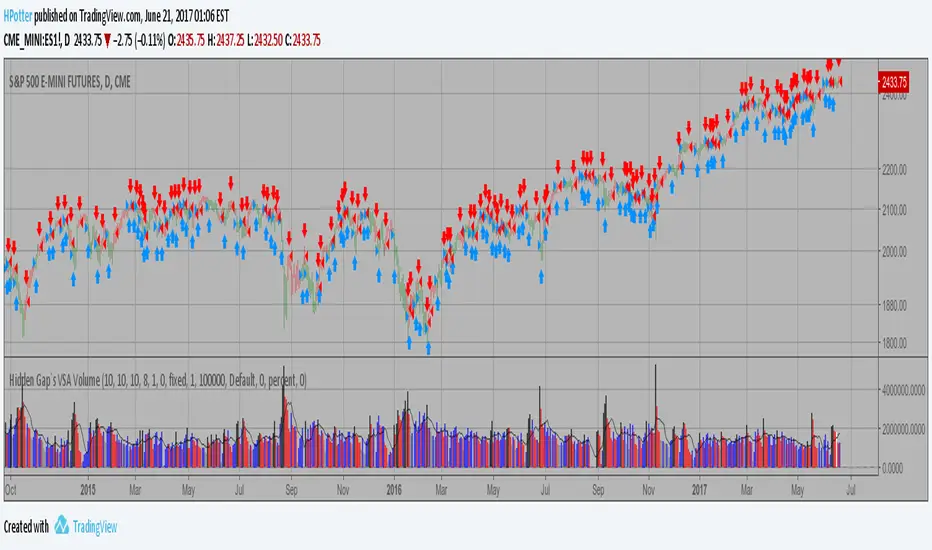Click the published June 21, 2017 01:06 EST text
This screenshot has height=550, width=932.
click(131, 16)
